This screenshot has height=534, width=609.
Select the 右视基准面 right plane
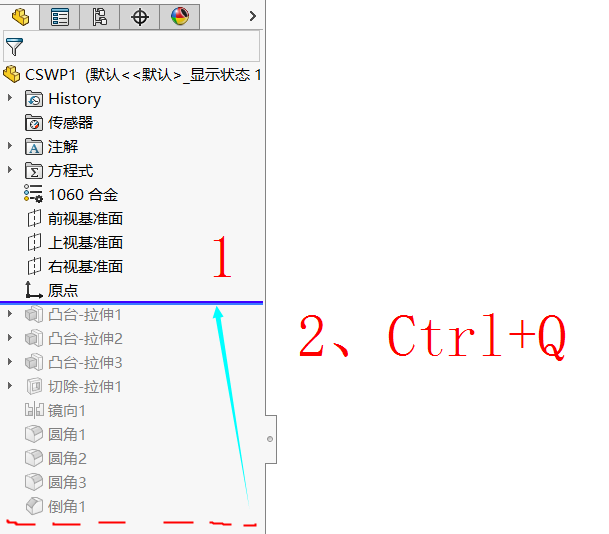coord(85,267)
